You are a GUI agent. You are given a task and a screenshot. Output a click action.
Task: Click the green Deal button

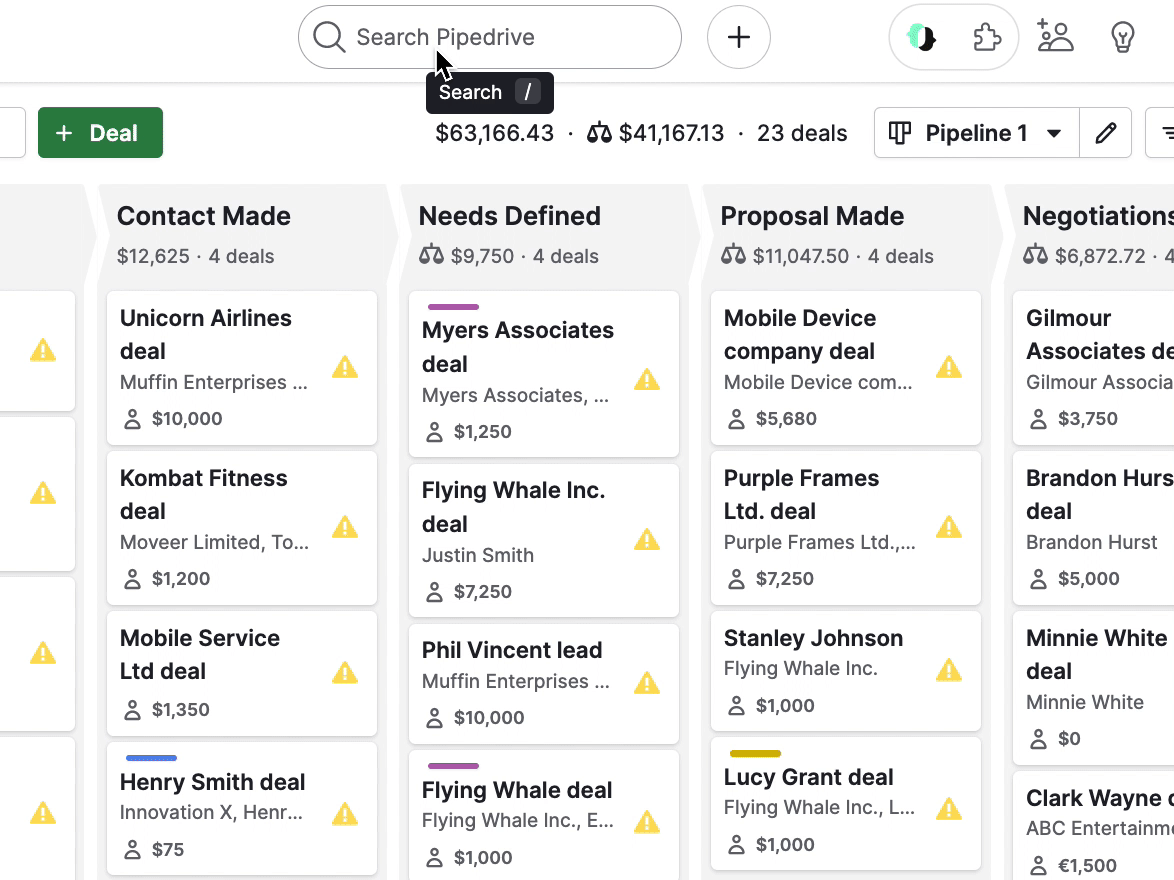click(100, 133)
